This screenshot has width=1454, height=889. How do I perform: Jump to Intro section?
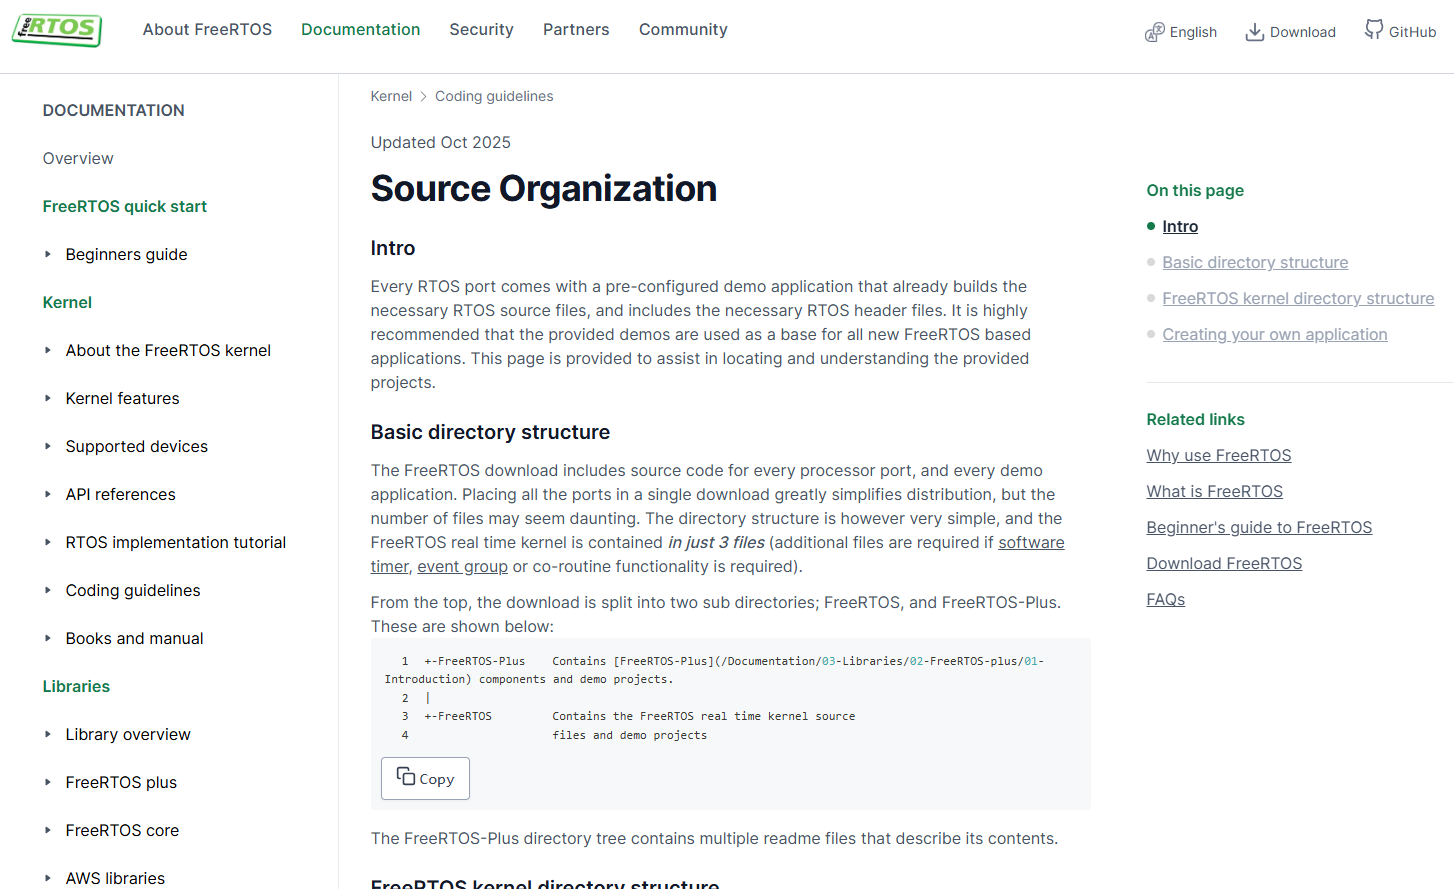pyautogui.click(x=1180, y=226)
